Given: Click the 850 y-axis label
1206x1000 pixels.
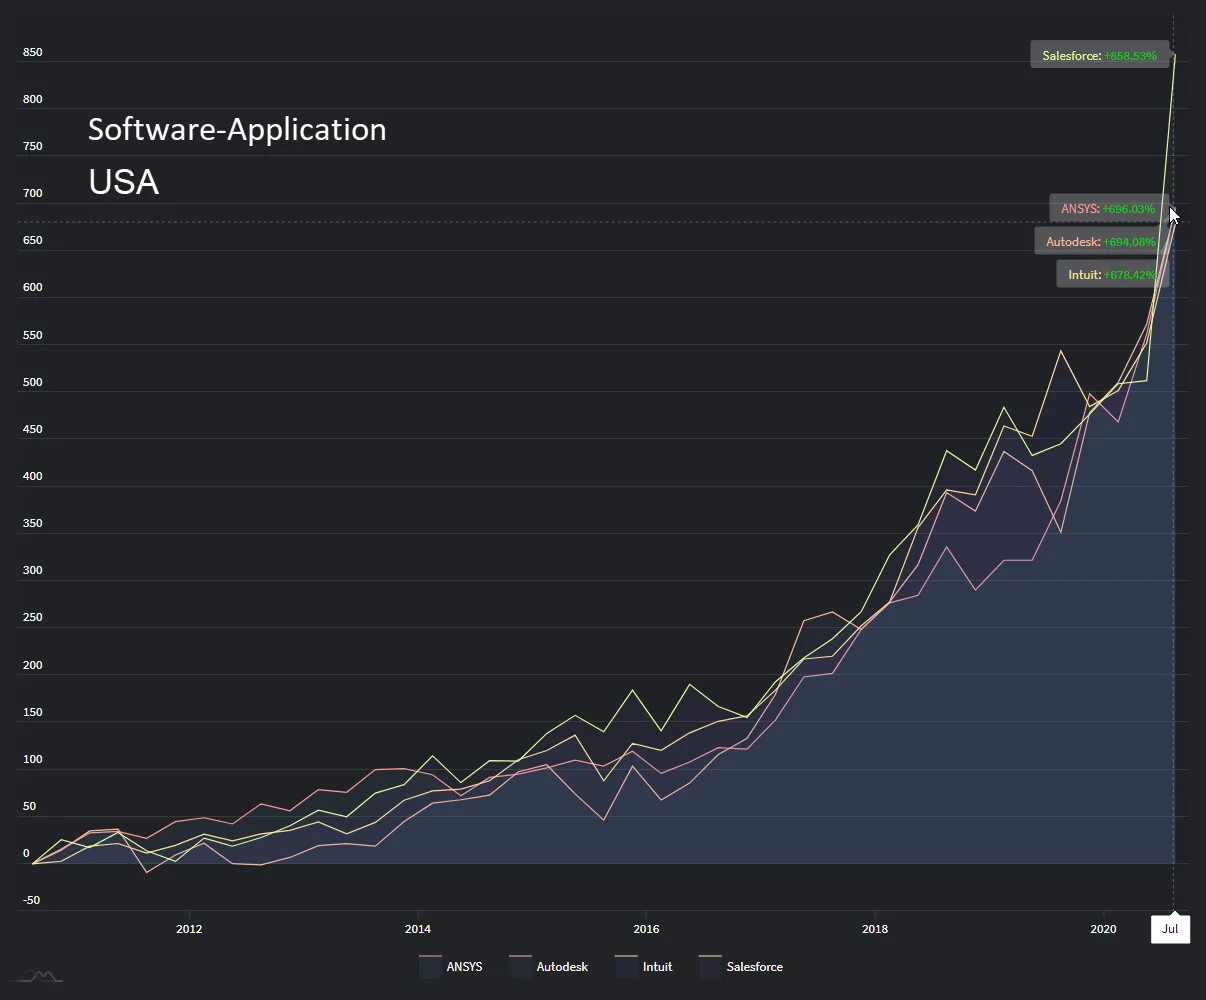Looking at the screenshot, I should tap(33, 52).
